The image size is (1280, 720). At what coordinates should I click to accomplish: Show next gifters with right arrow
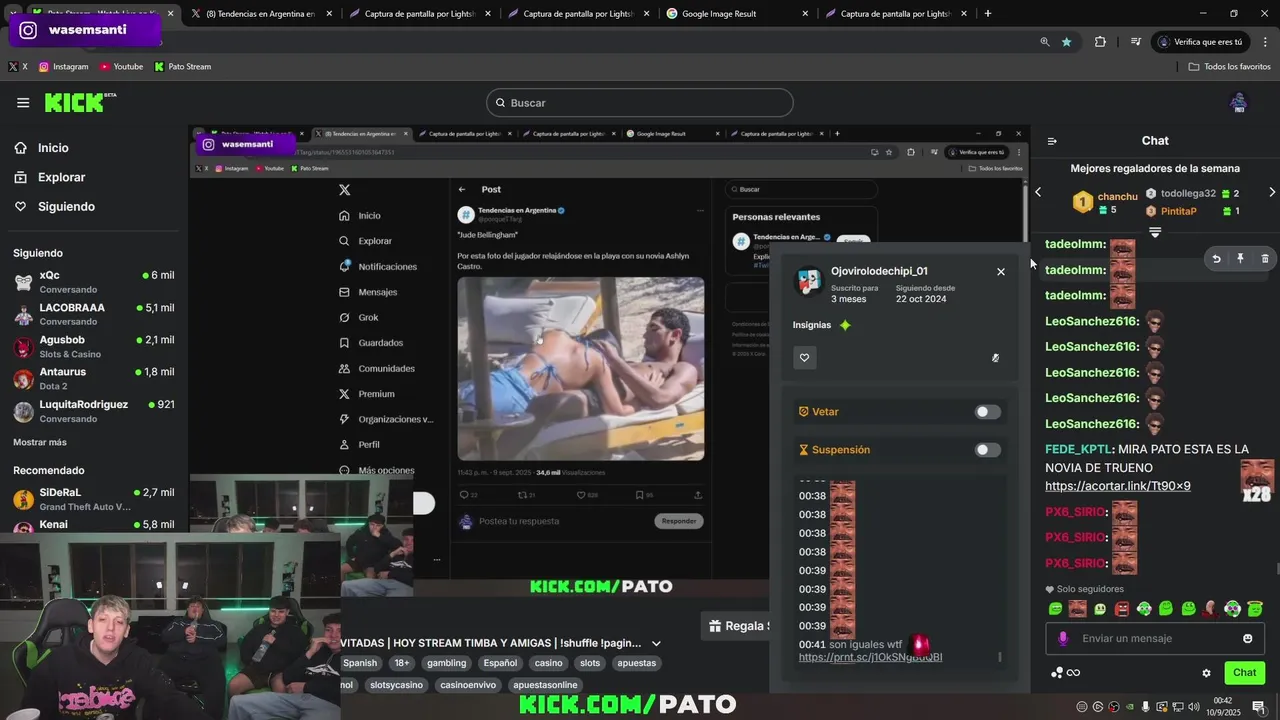(x=1272, y=192)
